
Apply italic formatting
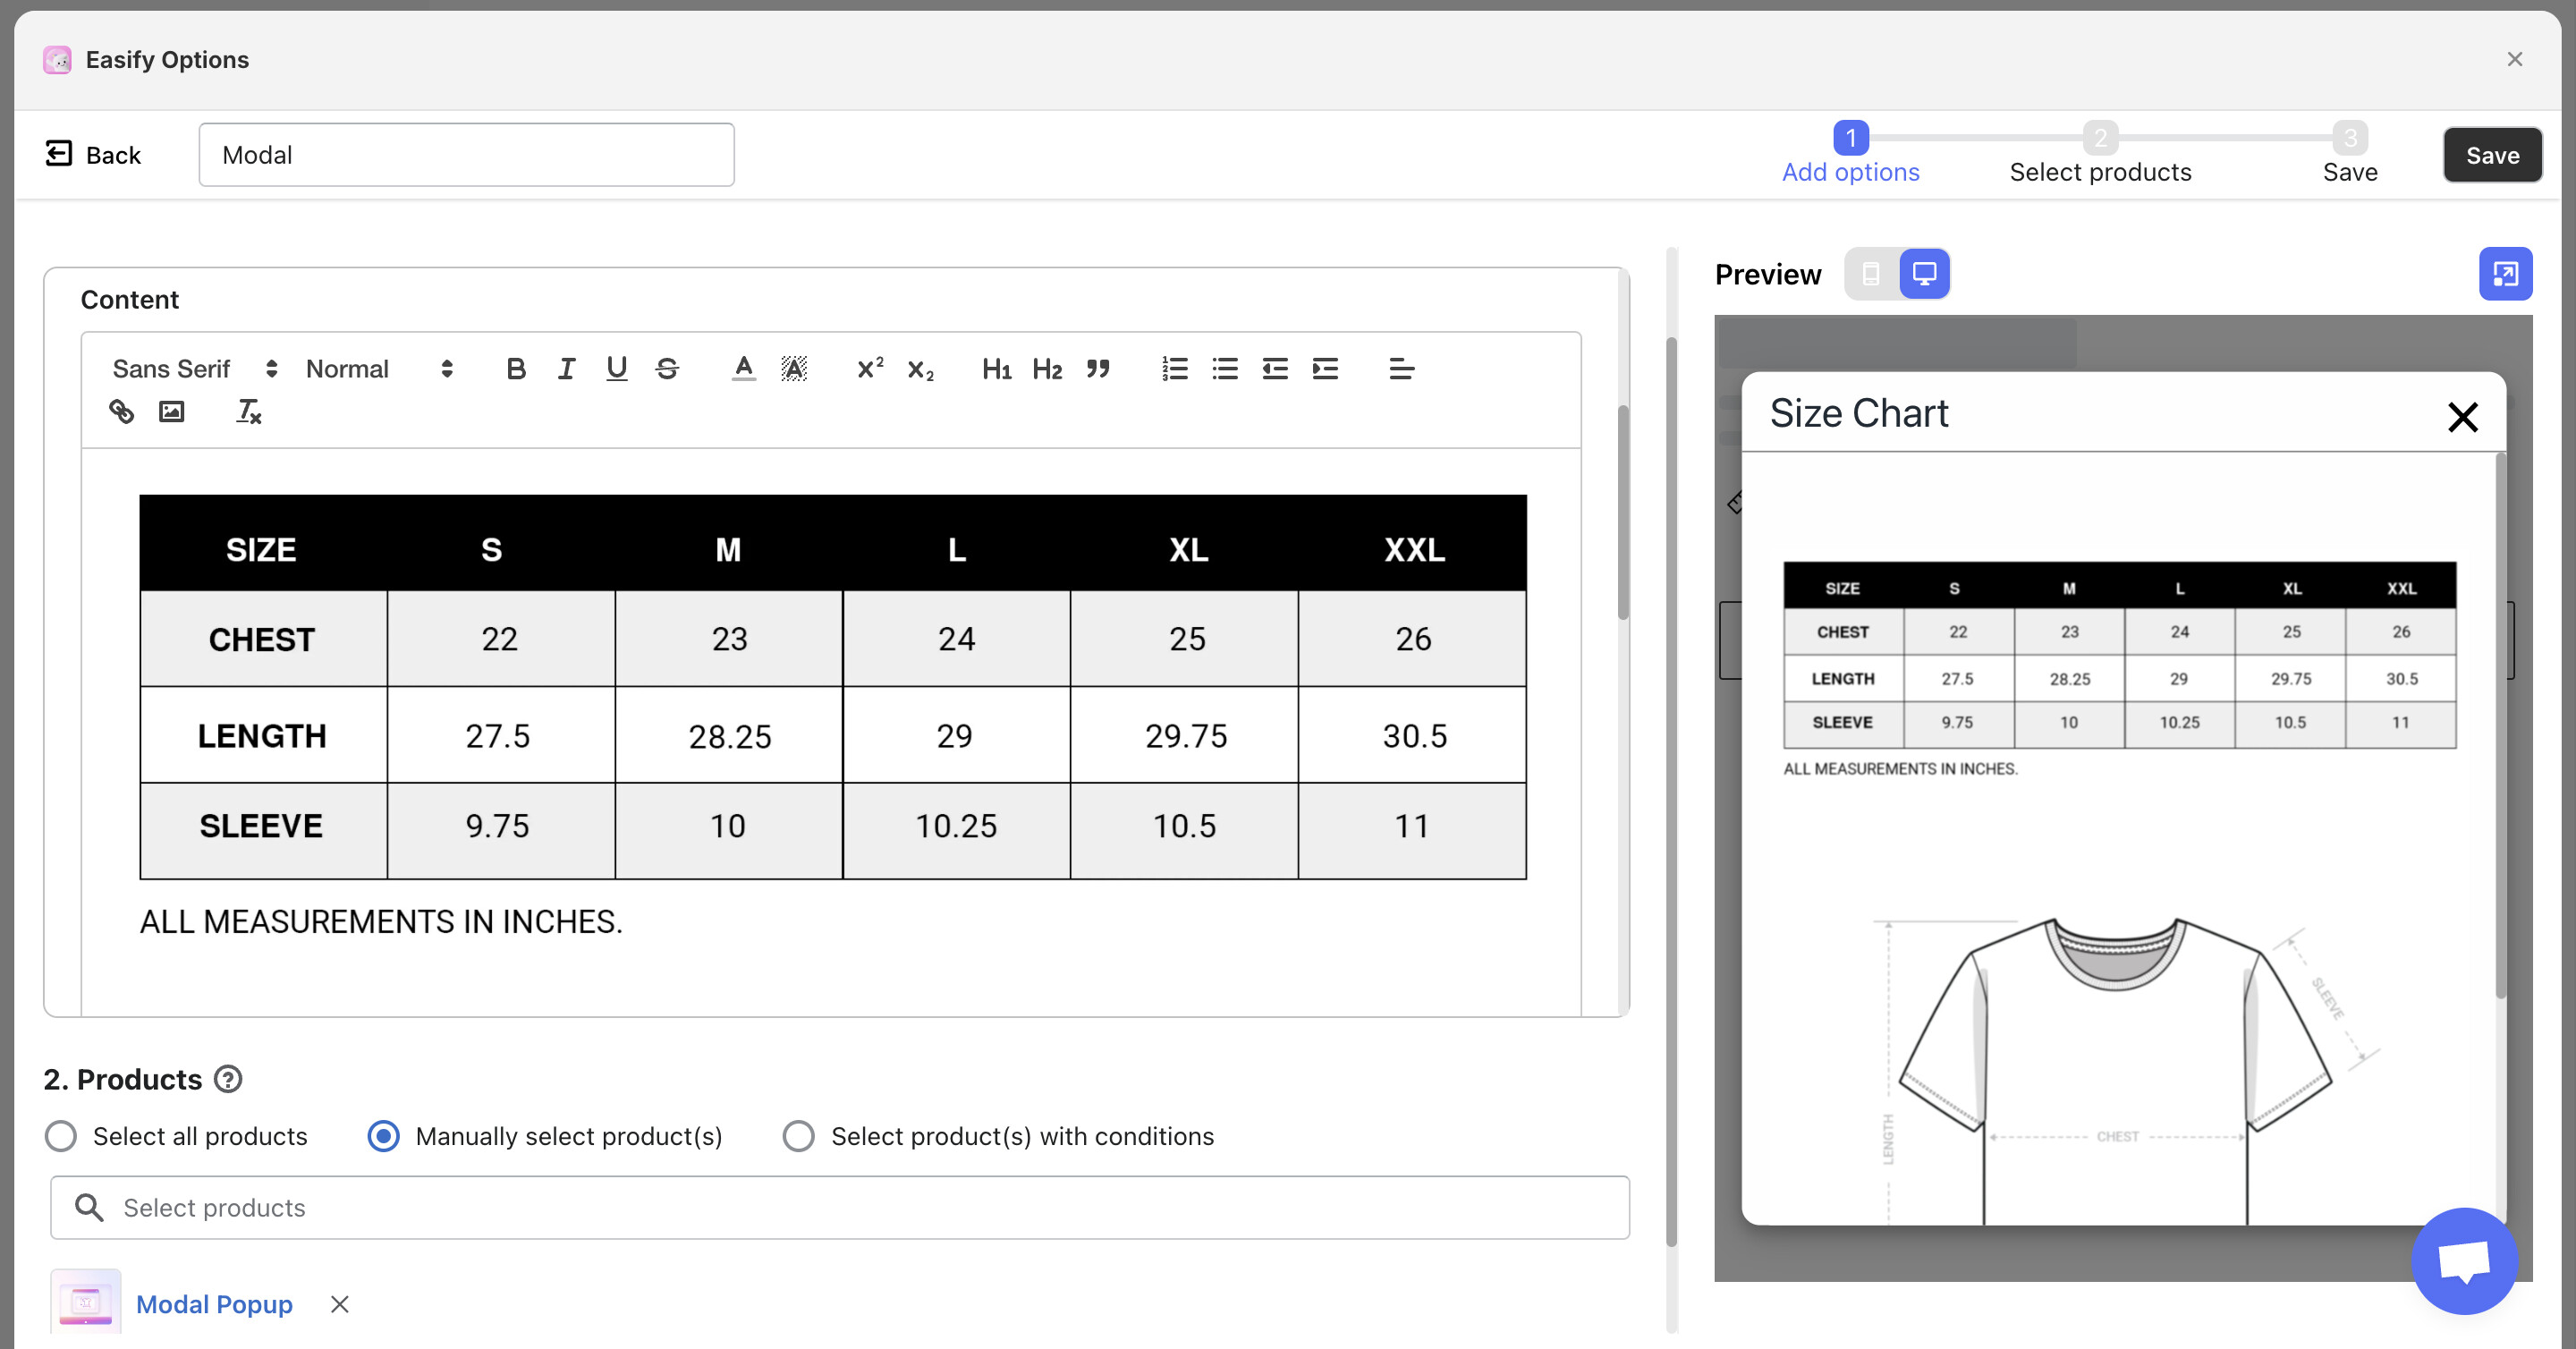pos(566,369)
